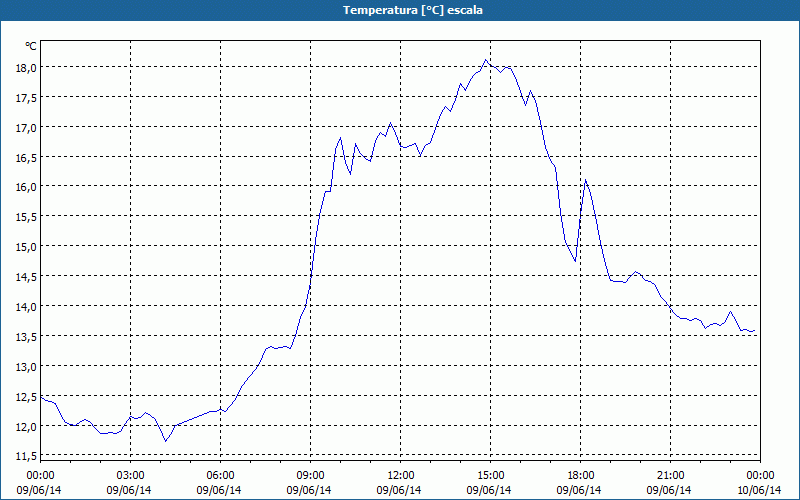Click the 21:00 time axis label

tap(670, 476)
